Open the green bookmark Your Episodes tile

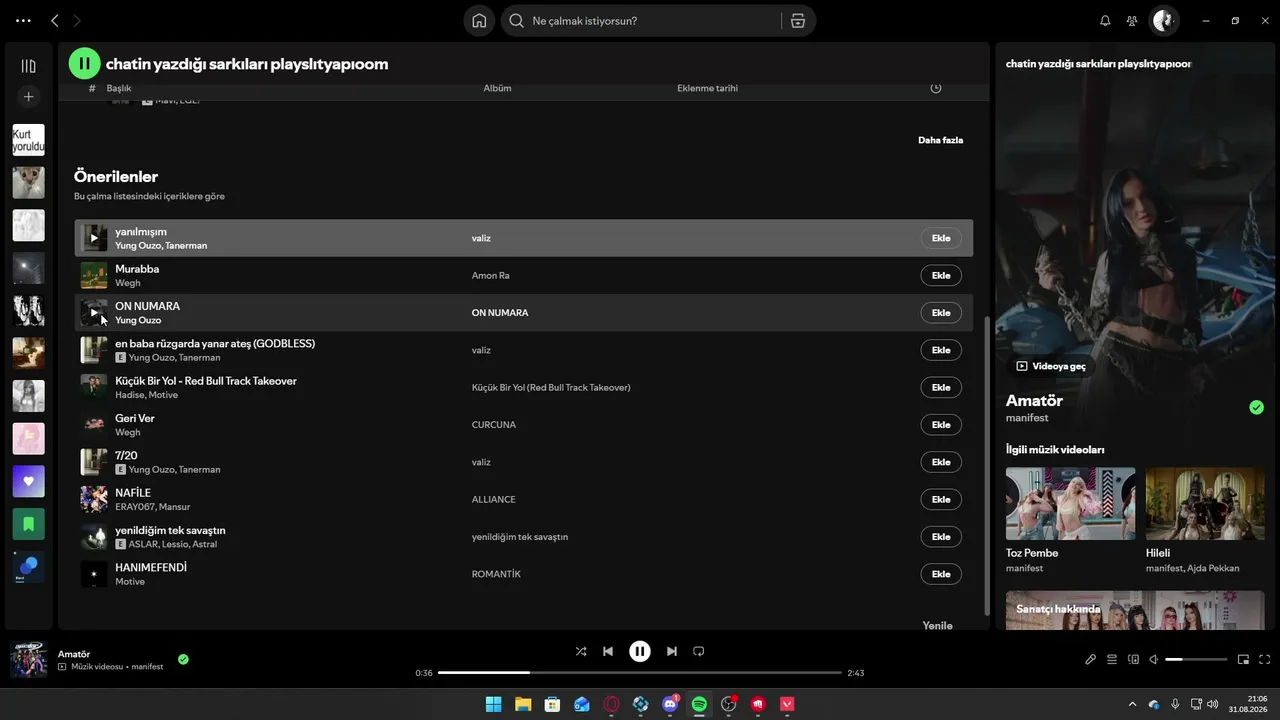[x=28, y=524]
